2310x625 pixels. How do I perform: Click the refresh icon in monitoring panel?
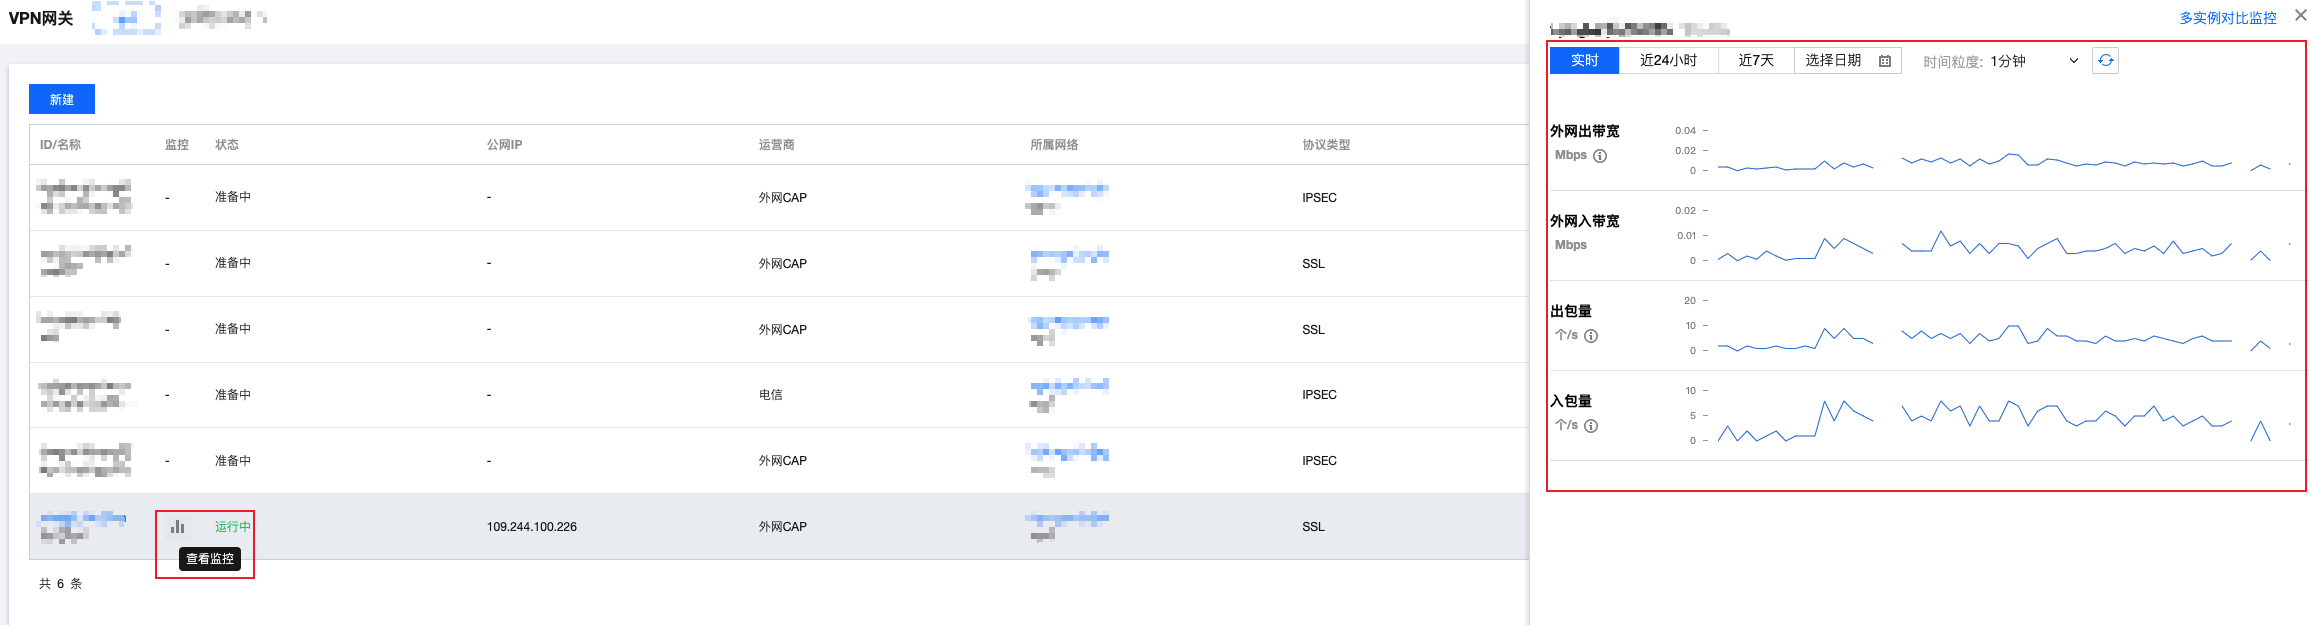click(x=2105, y=61)
